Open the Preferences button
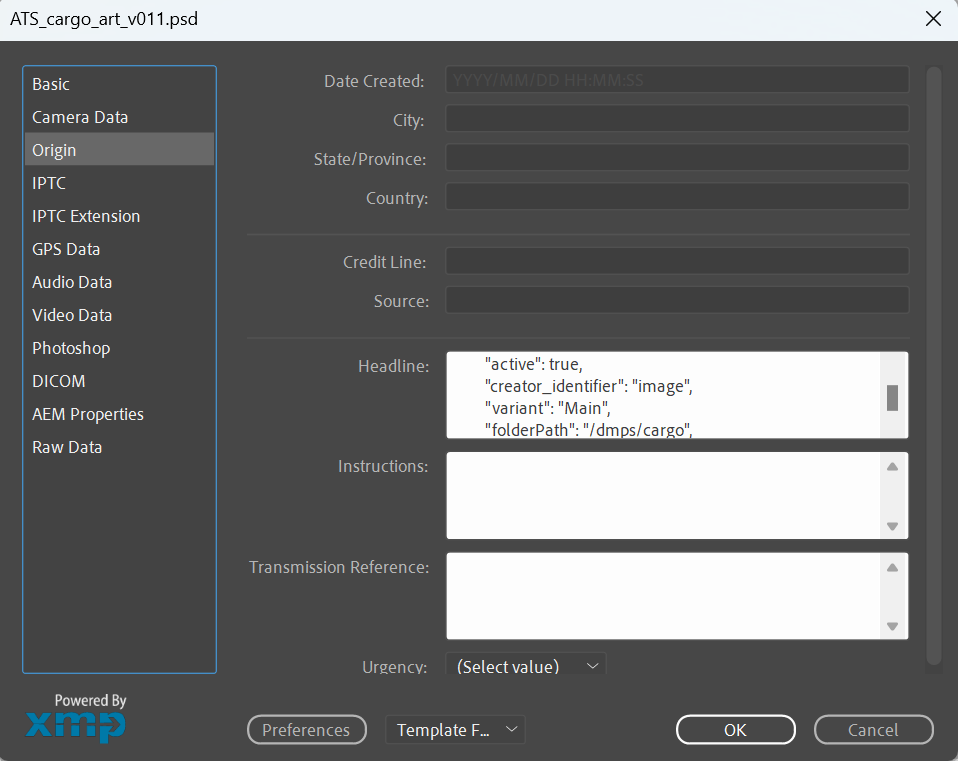Screen dimensions: 958x761 (306, 730)
